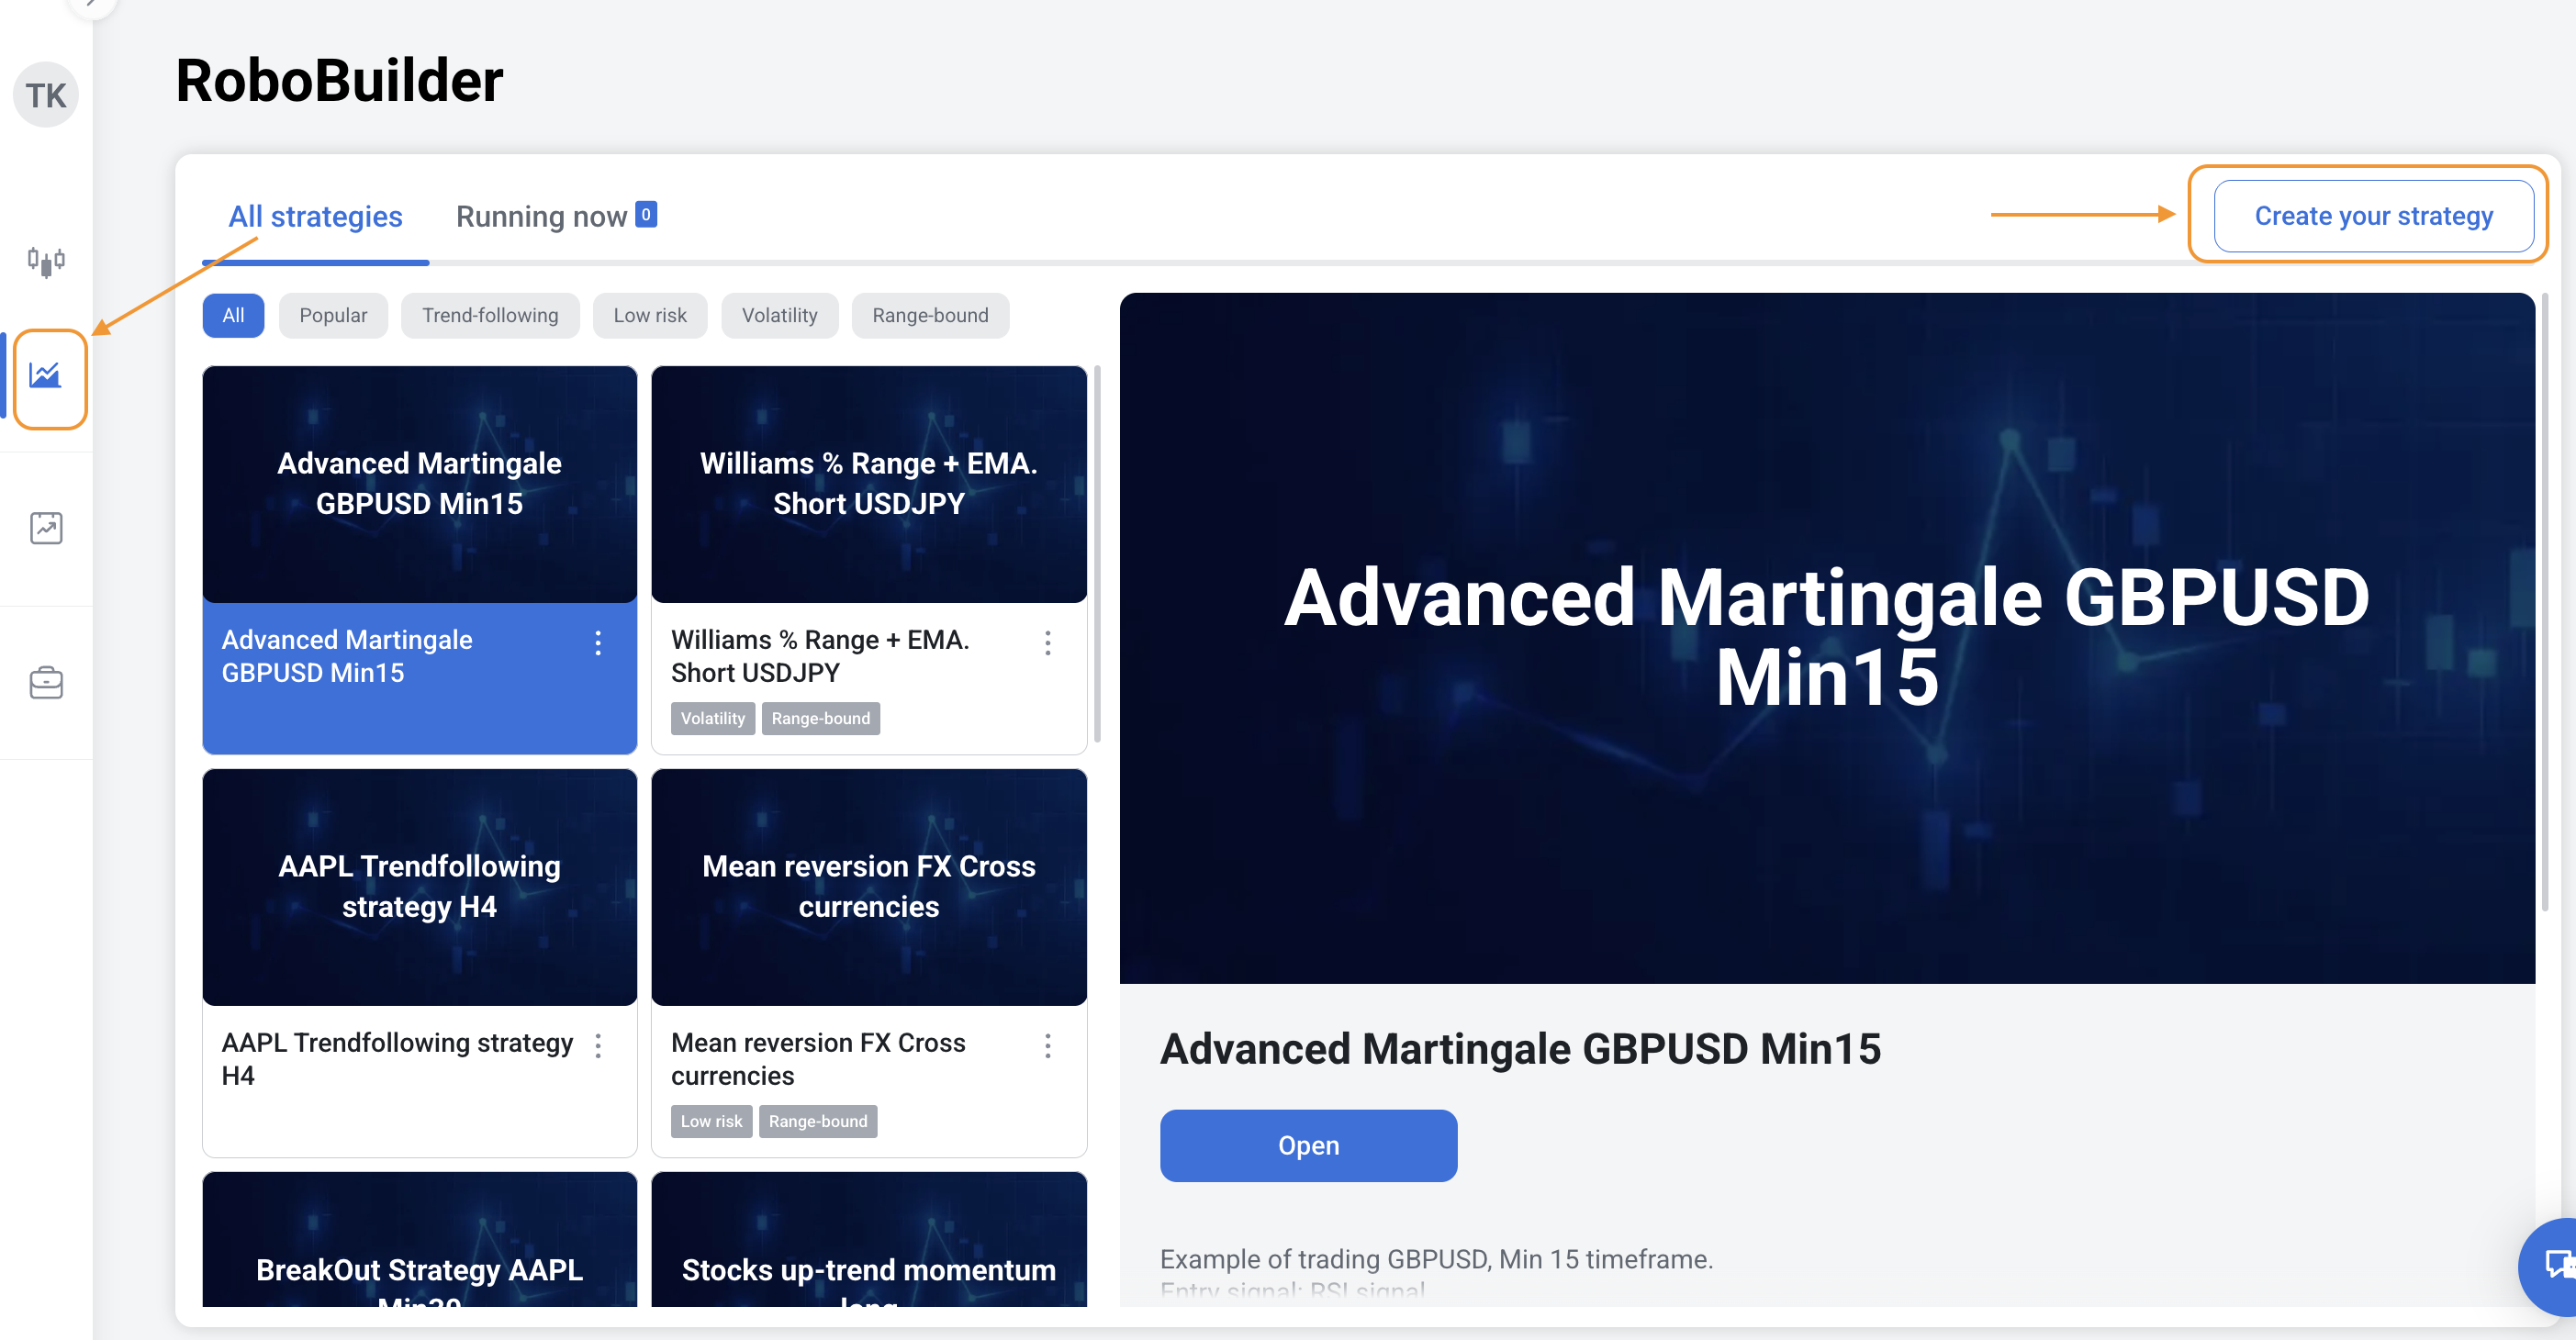2576x1340 pixels.
Task: Click the TK user avatar
Action: pyautogui.click(x=46, y=96)
